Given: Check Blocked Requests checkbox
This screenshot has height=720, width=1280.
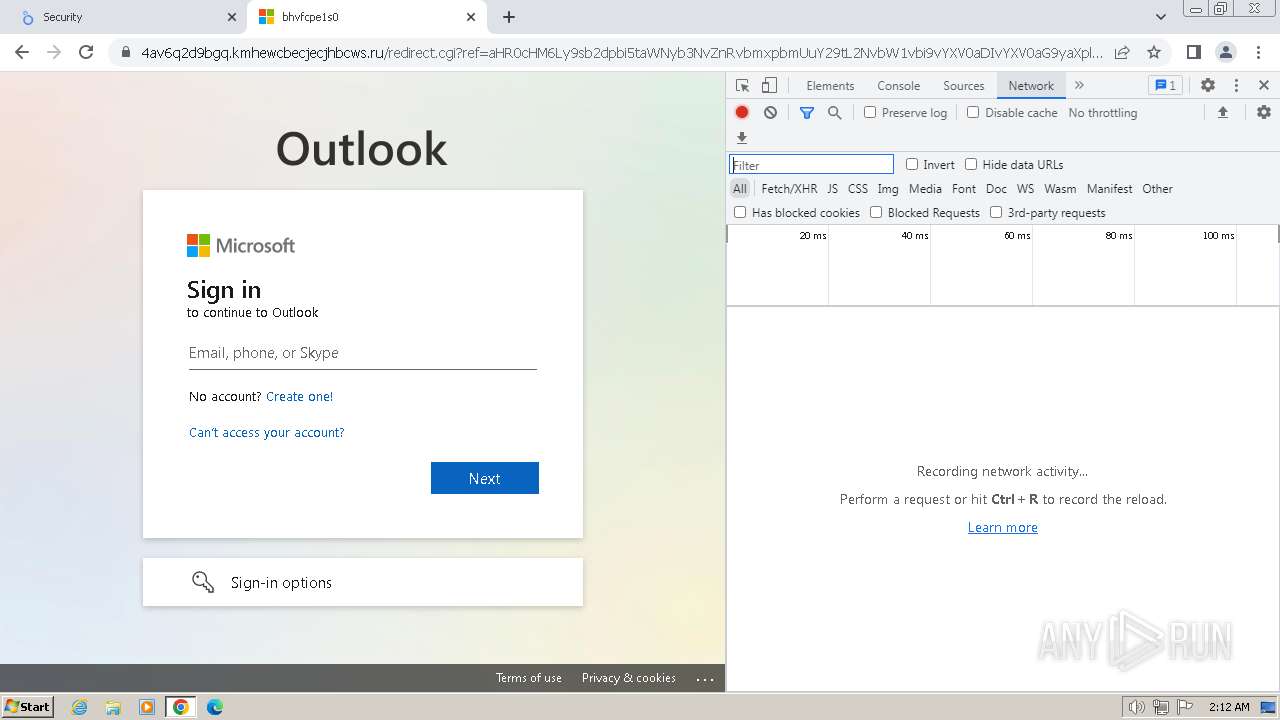Looking at the screenshot, I should (x=876, y=212).
